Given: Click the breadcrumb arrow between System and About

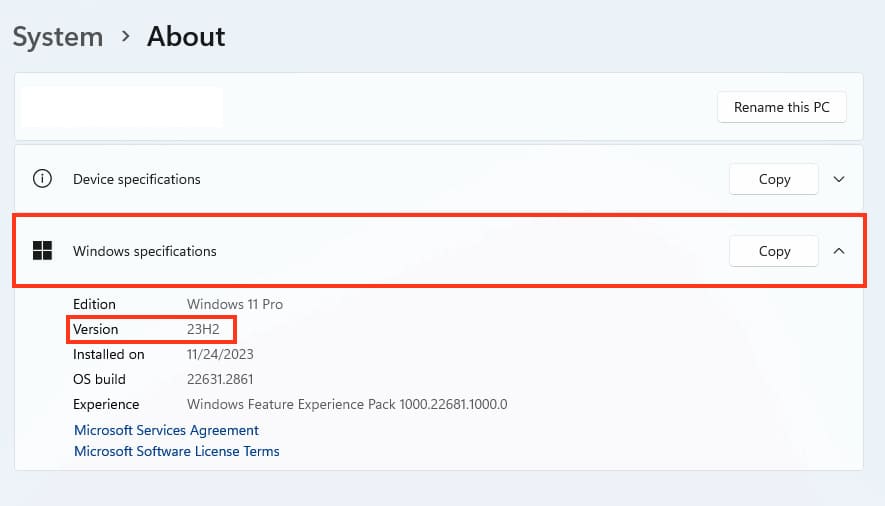Looking at the screenshot, I should point(125,37).
